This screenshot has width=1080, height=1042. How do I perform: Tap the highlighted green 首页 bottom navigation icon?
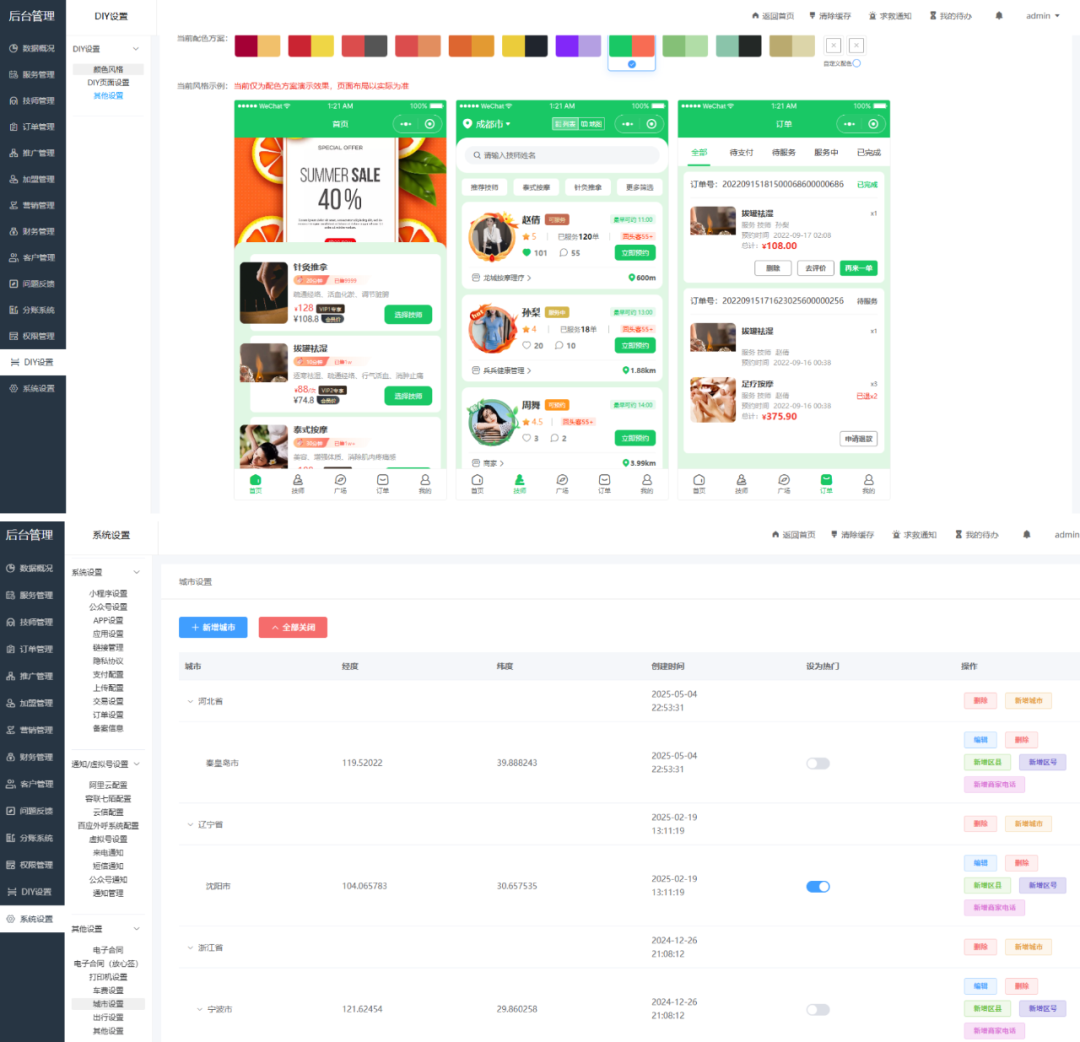255,480
